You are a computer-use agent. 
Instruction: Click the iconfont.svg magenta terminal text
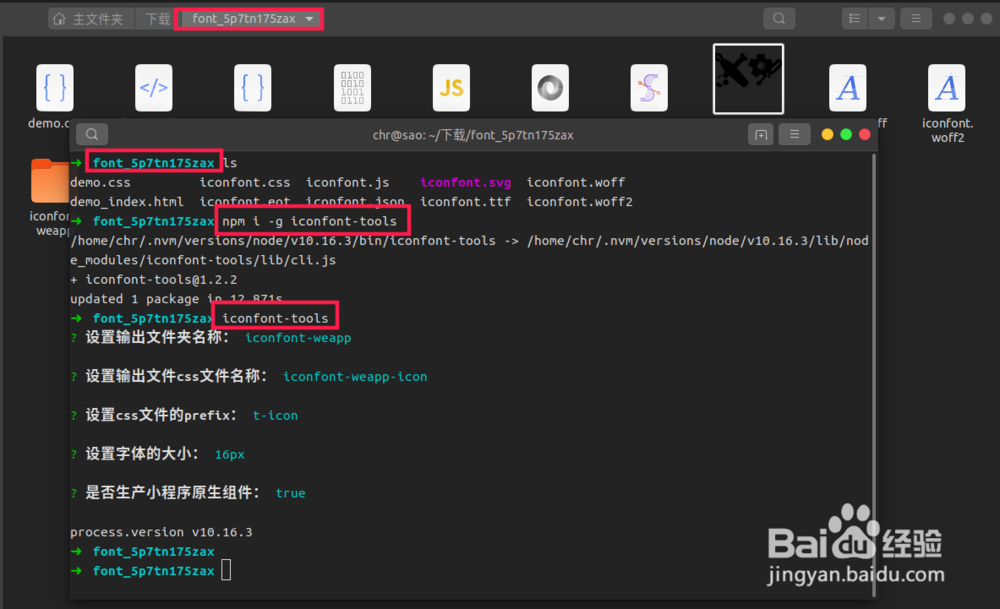tap(465, 182)
